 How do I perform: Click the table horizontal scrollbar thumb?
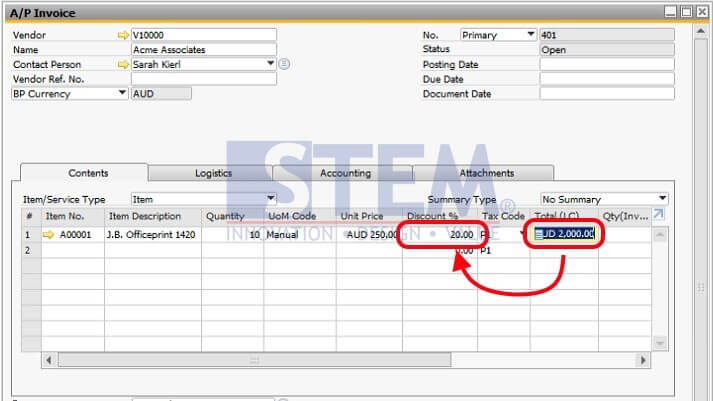click(254, 360)
